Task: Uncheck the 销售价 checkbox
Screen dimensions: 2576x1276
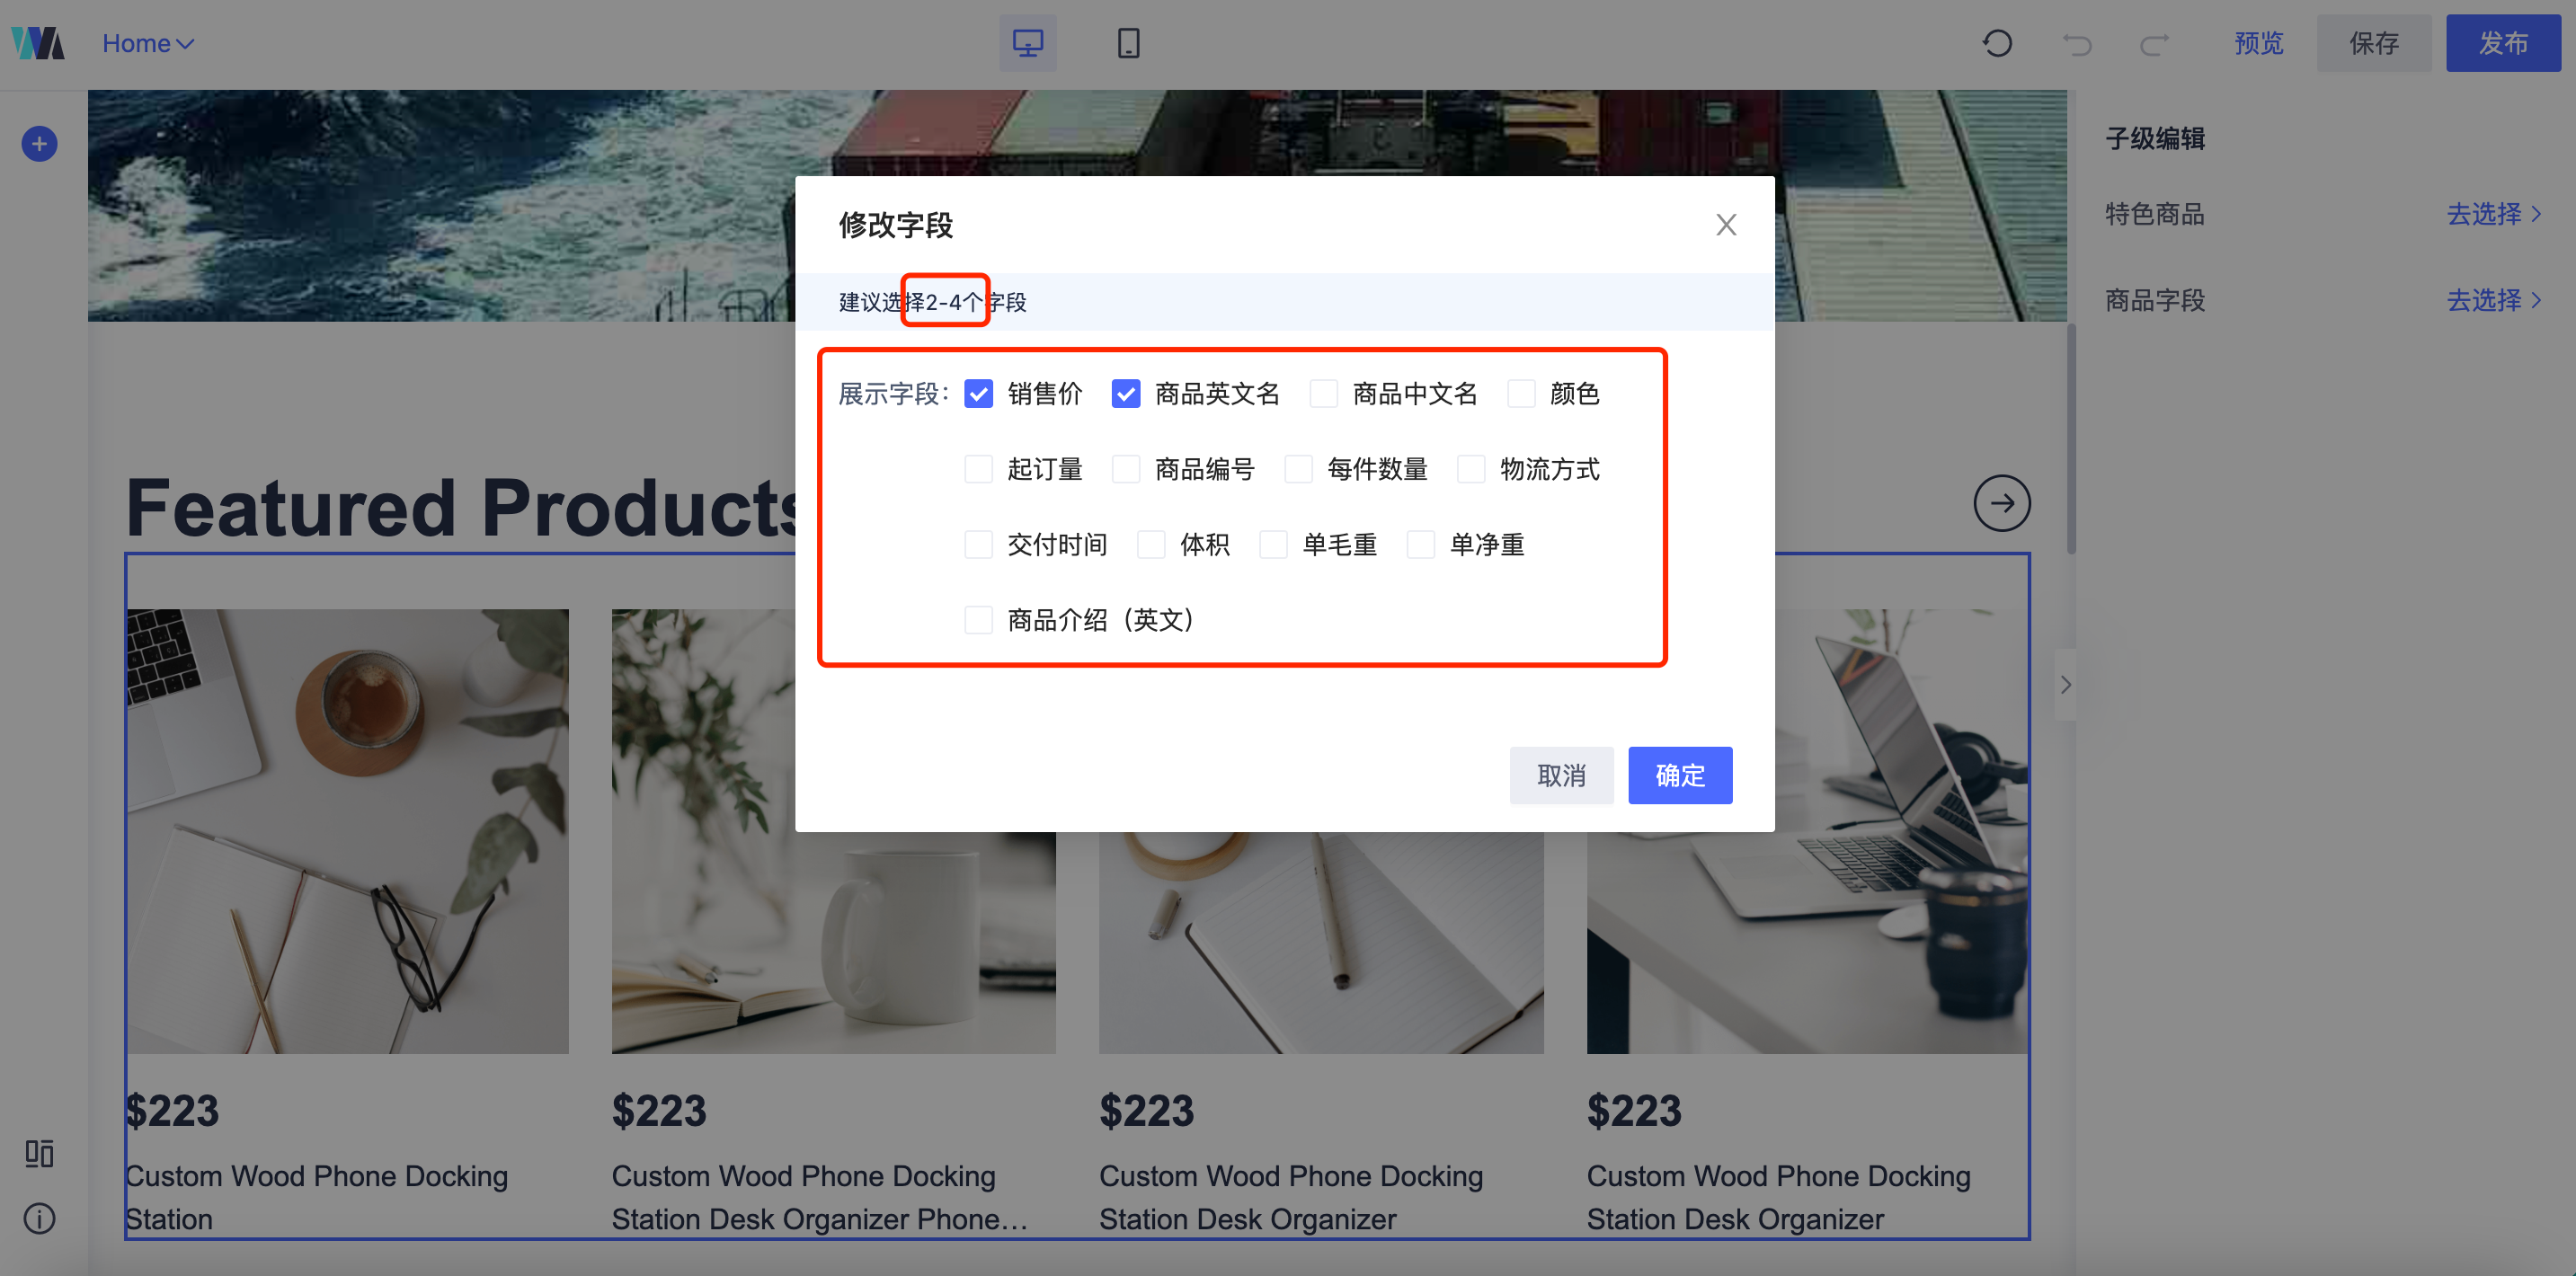Action: [978, 394]
